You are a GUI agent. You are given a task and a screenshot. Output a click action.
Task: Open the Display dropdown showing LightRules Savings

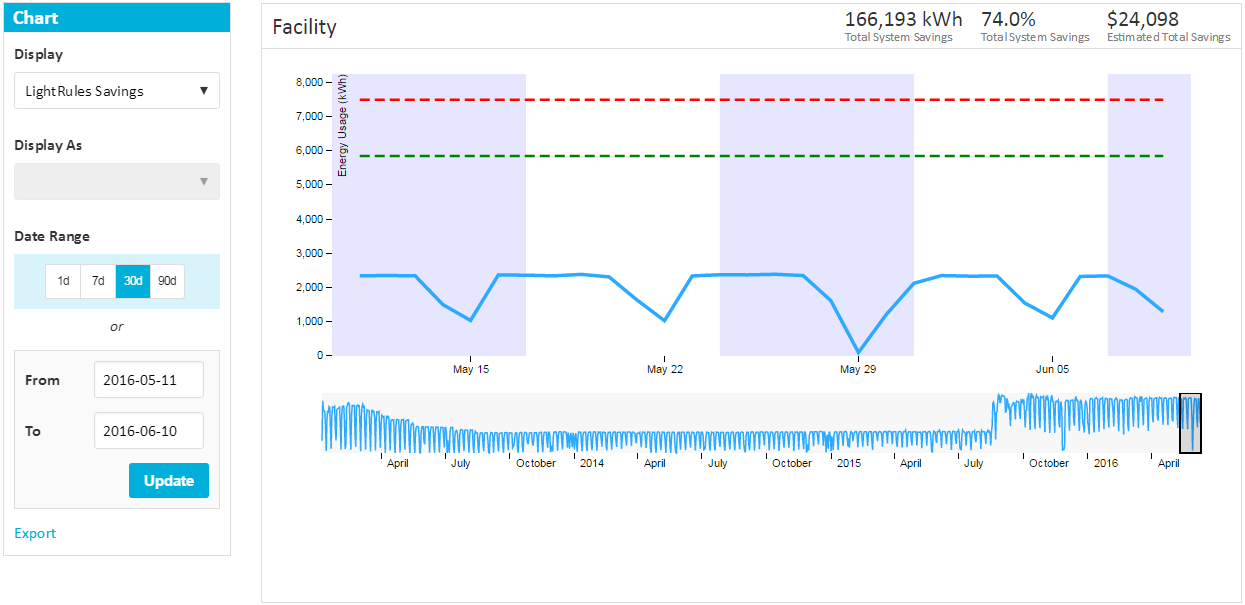click(x=117, y=91)
